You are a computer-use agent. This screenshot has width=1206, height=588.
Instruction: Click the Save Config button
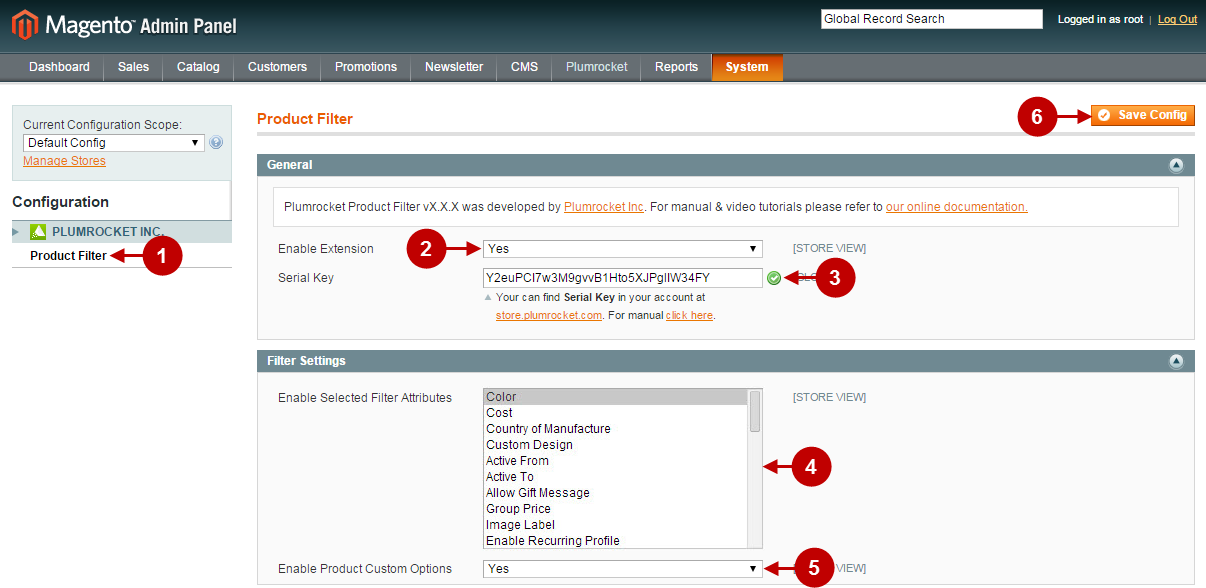[x=1143, y=116]
